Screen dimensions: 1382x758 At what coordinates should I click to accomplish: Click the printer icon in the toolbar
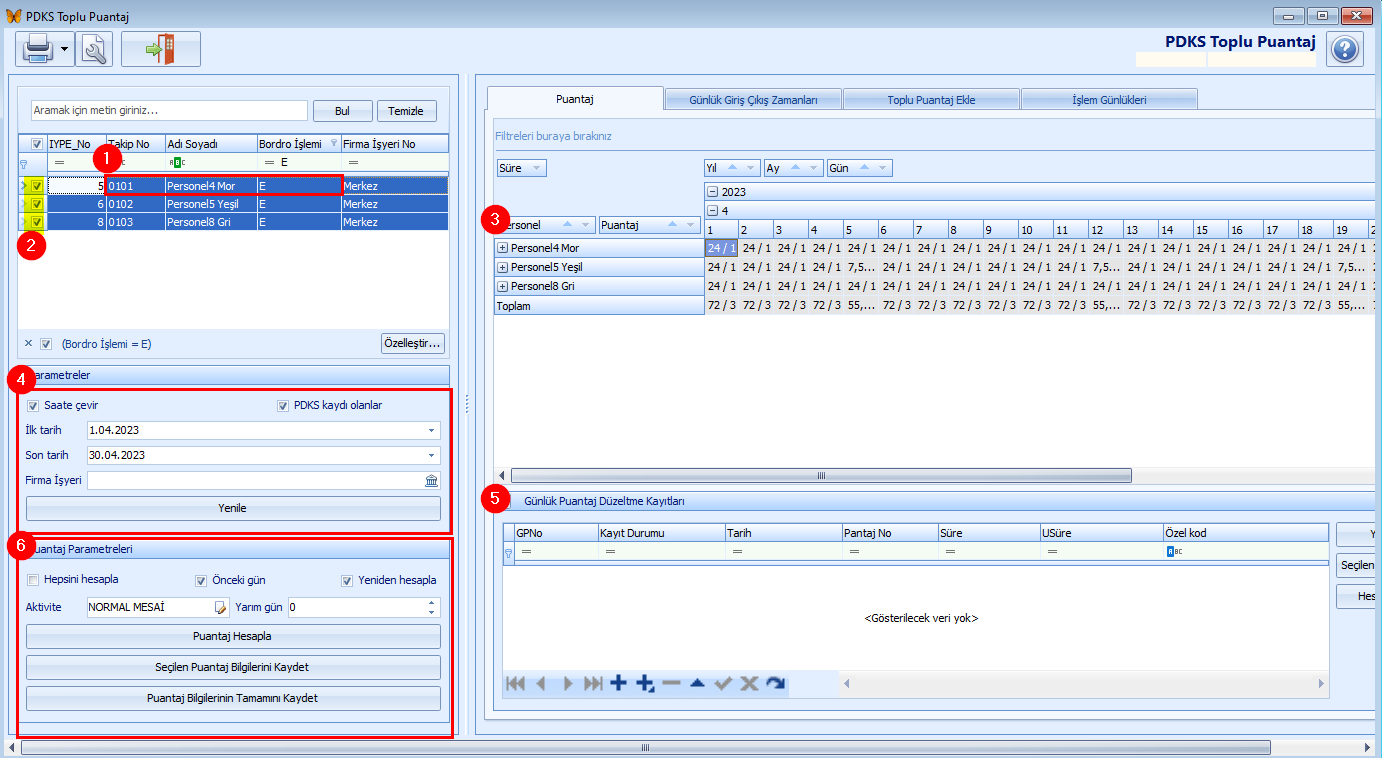[x=36, y=49]
